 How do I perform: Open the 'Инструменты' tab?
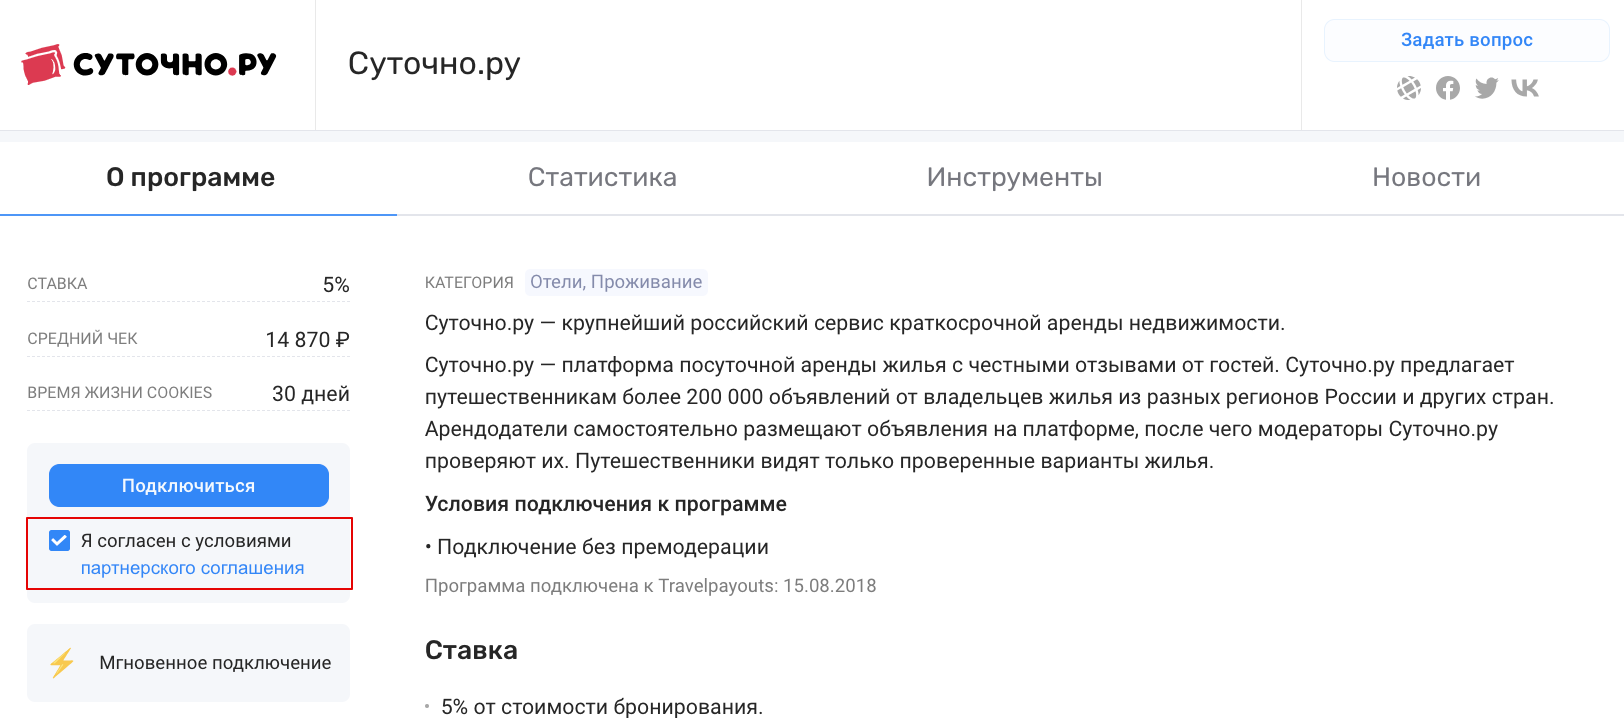(x=1014, y=177)
